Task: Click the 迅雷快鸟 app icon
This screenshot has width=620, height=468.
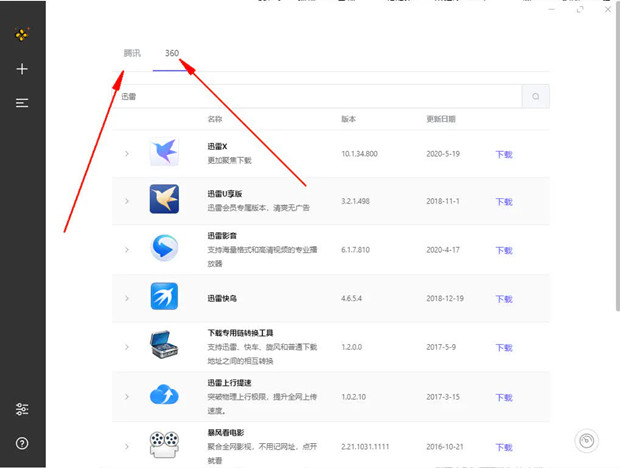Action: coord(164,296)
